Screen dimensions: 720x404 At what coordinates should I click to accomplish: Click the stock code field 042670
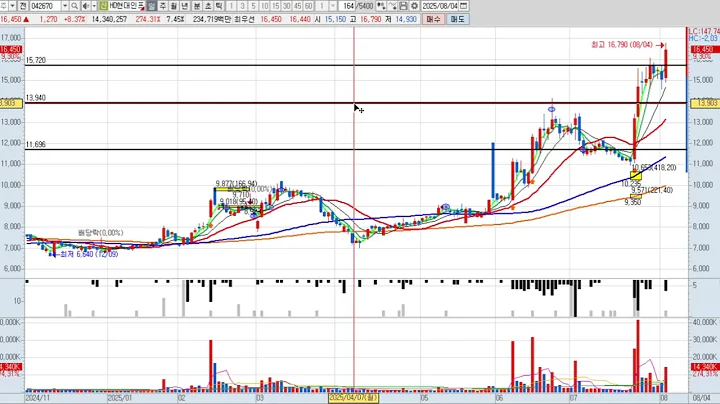[46, 6]
